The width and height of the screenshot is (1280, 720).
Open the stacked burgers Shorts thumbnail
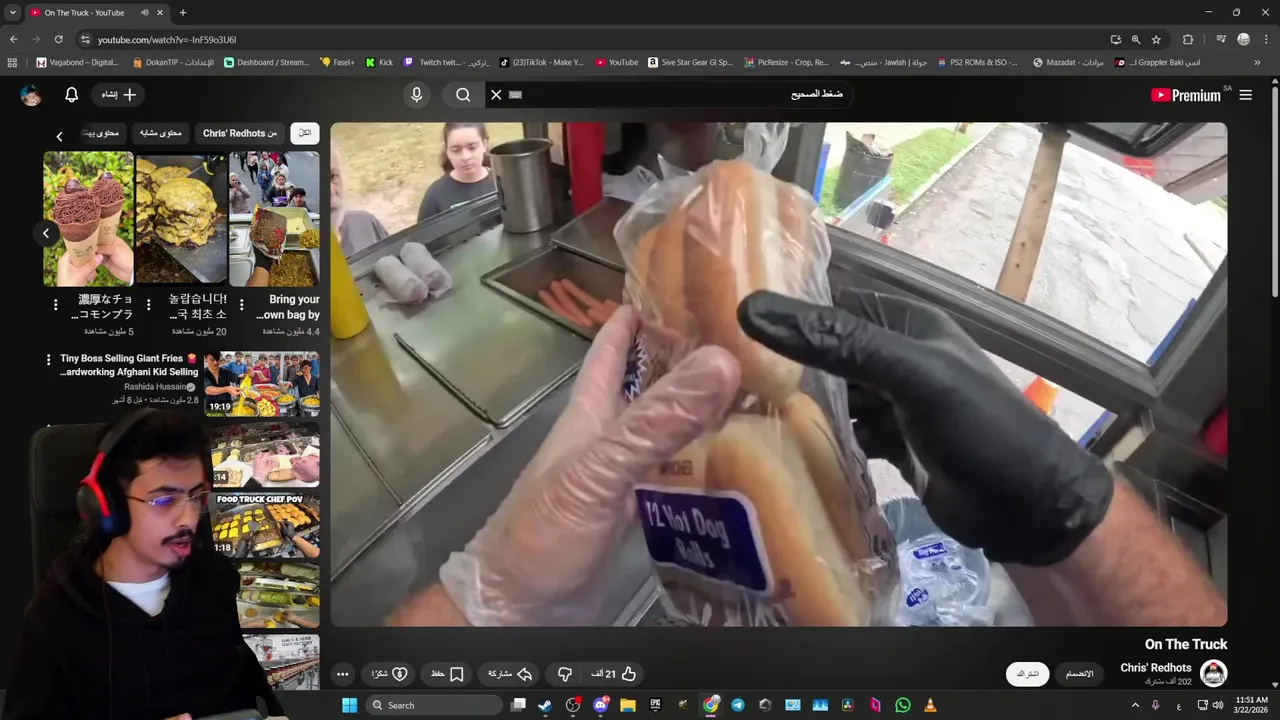click(x=181, y=219)
